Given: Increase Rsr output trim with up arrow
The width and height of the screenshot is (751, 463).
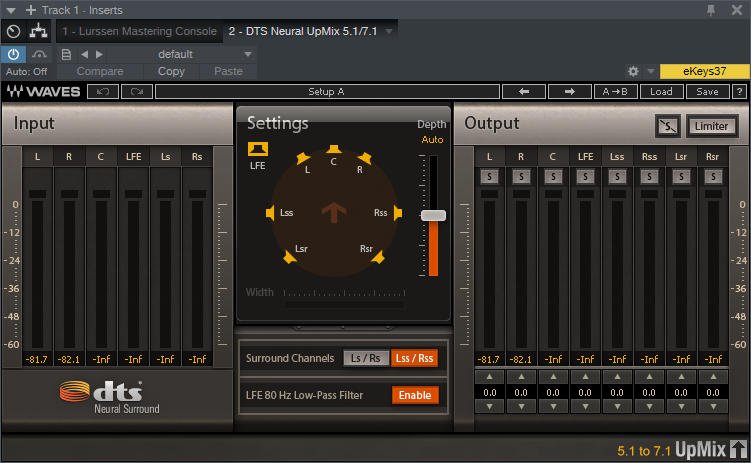Looking at the screenshot, I should (x=713, y=377).
